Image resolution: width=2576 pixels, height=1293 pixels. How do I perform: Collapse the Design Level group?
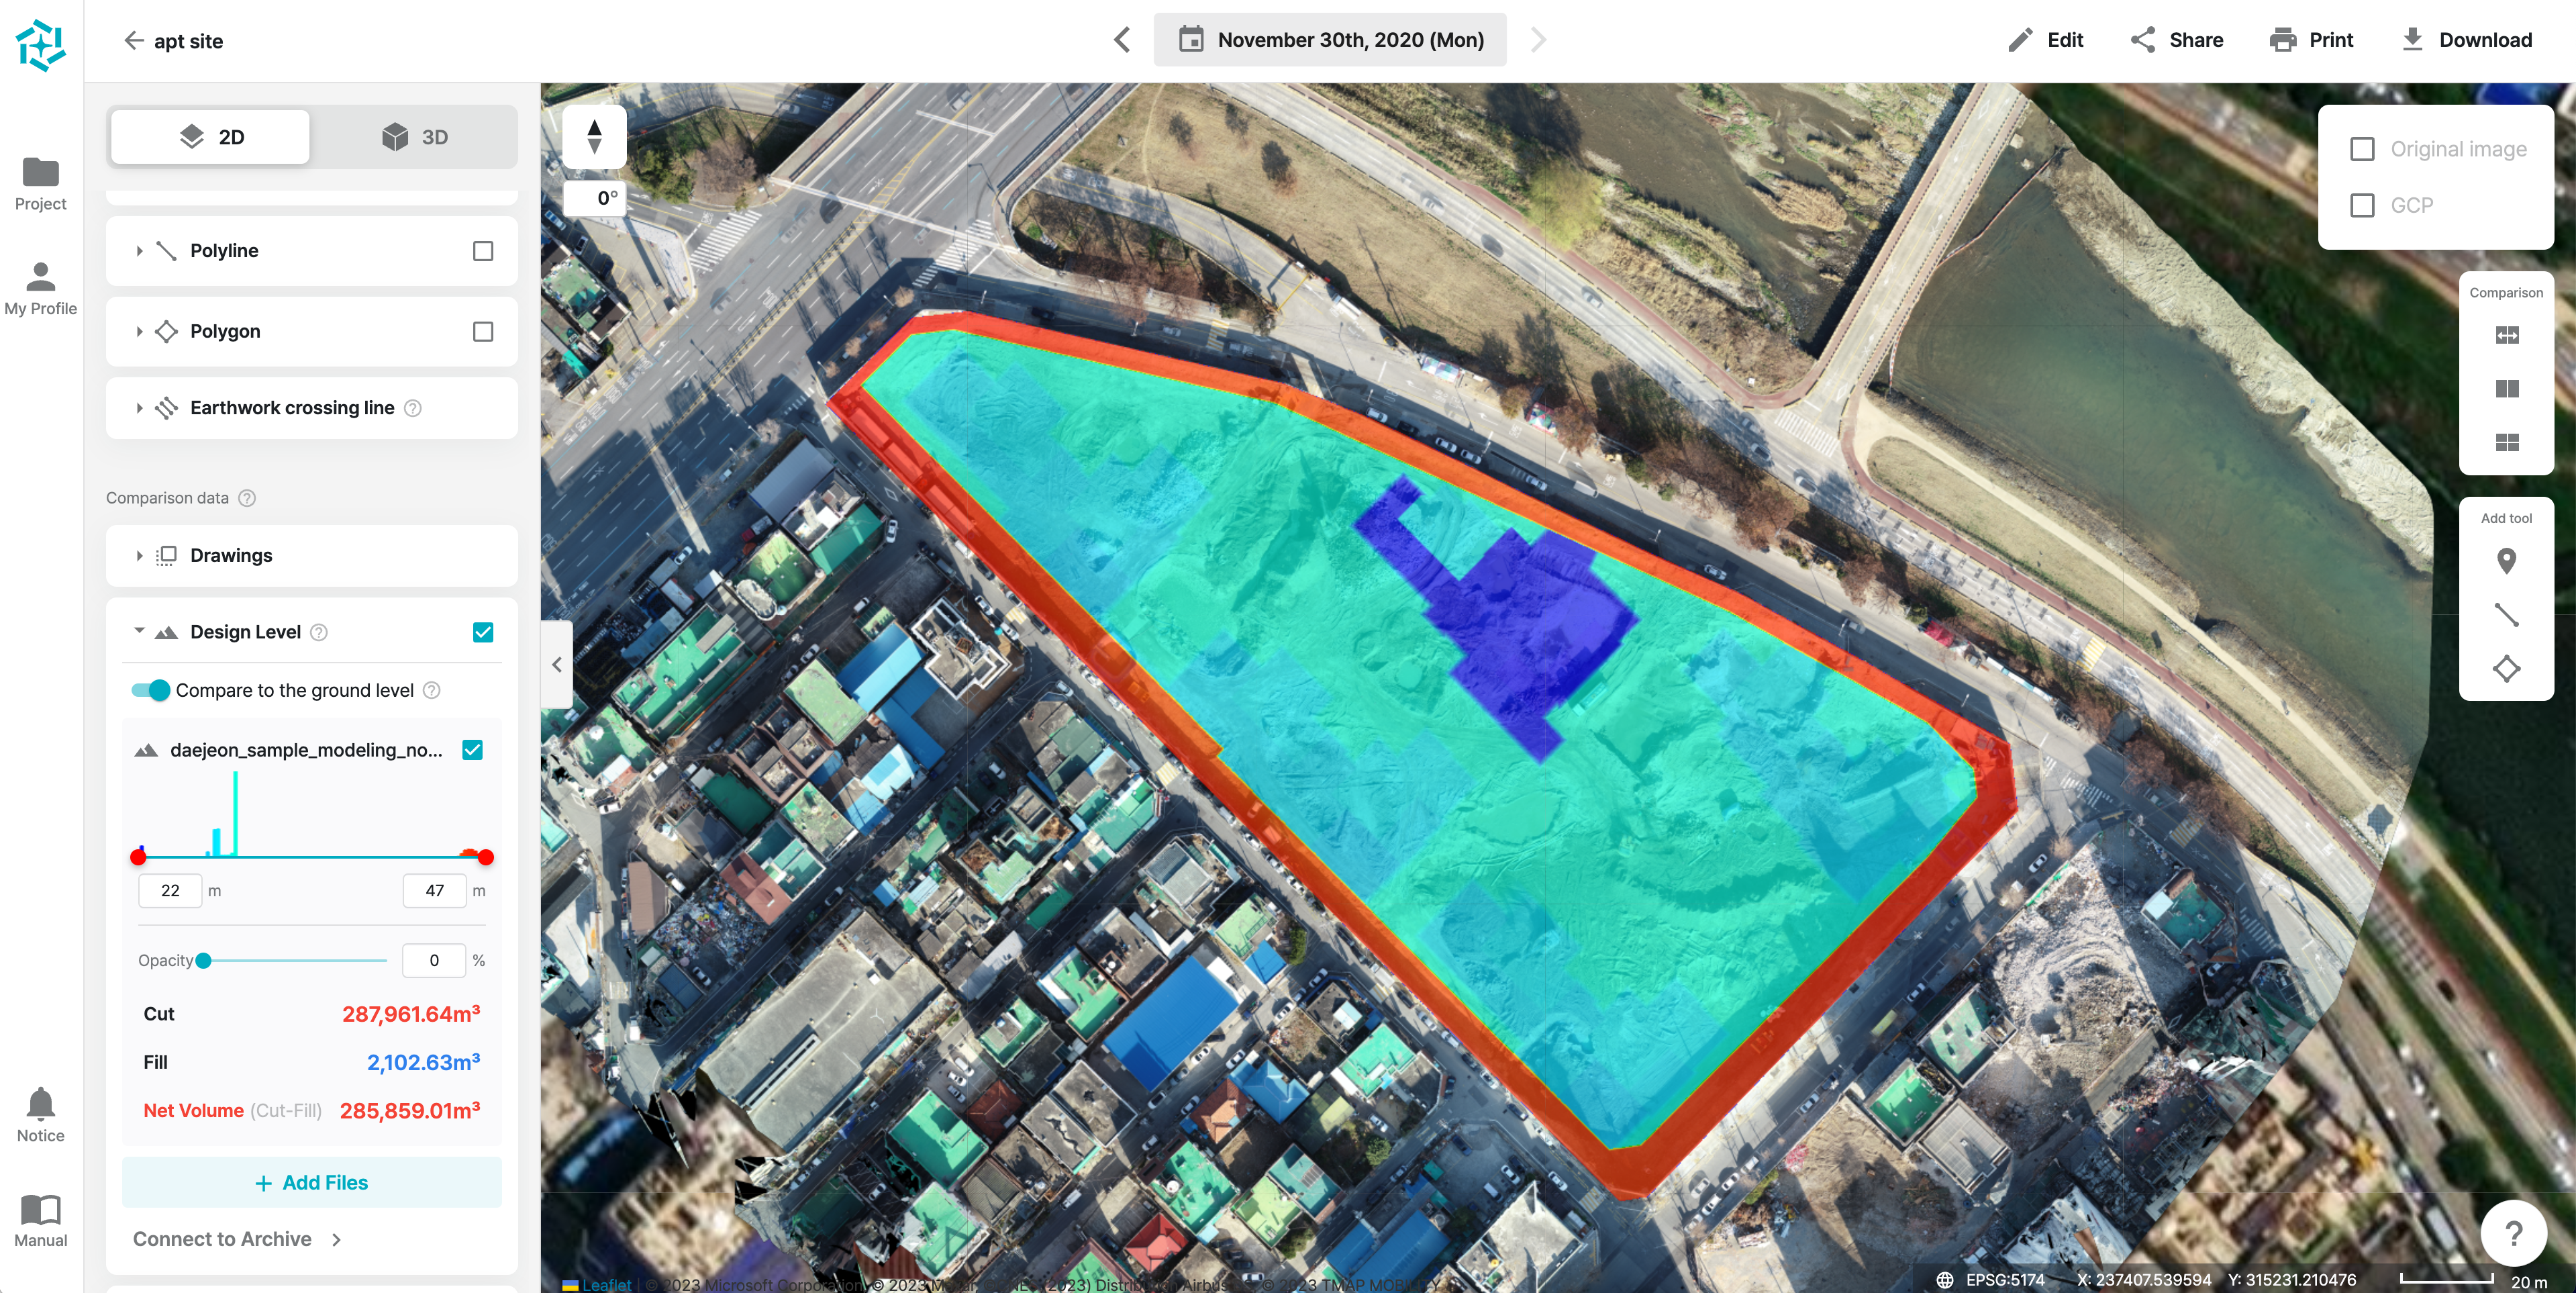139,631
